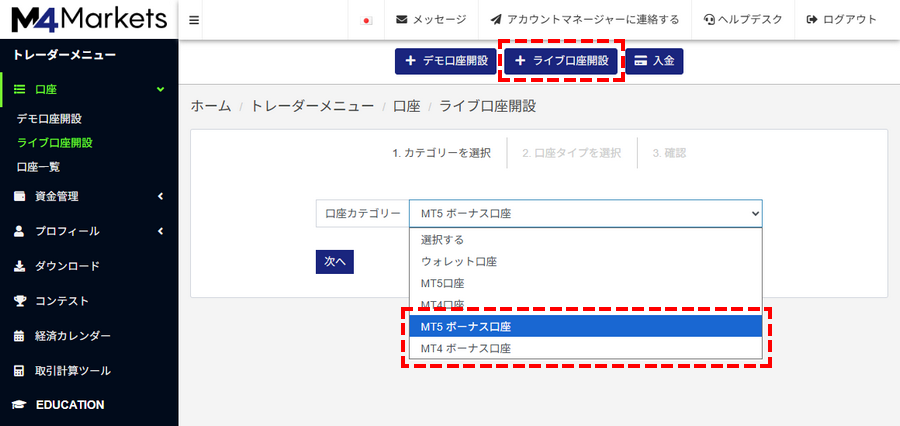Select MT5 ボーナス口座 highlighted option
This screenshot has height=426, width=900.
(585, 326)
